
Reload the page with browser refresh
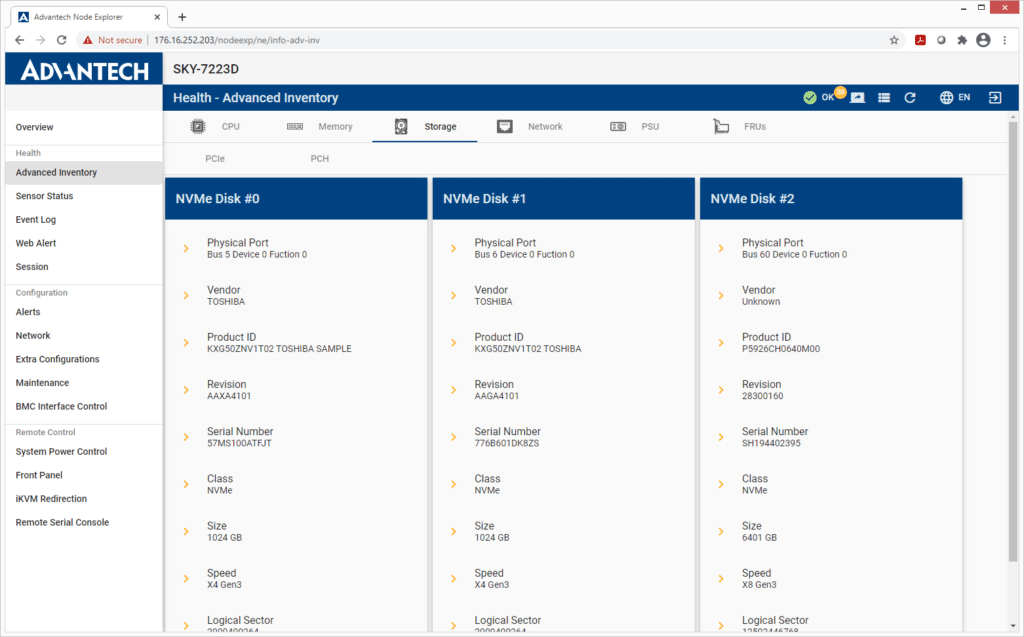(61, 40)
